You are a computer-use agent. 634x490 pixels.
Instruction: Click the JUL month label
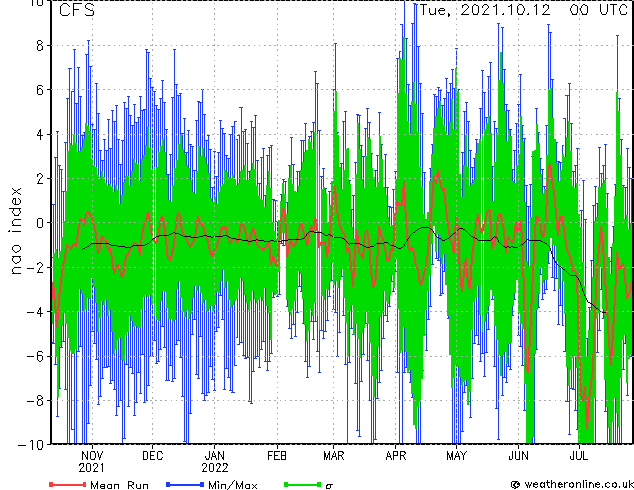pos(579,456)
